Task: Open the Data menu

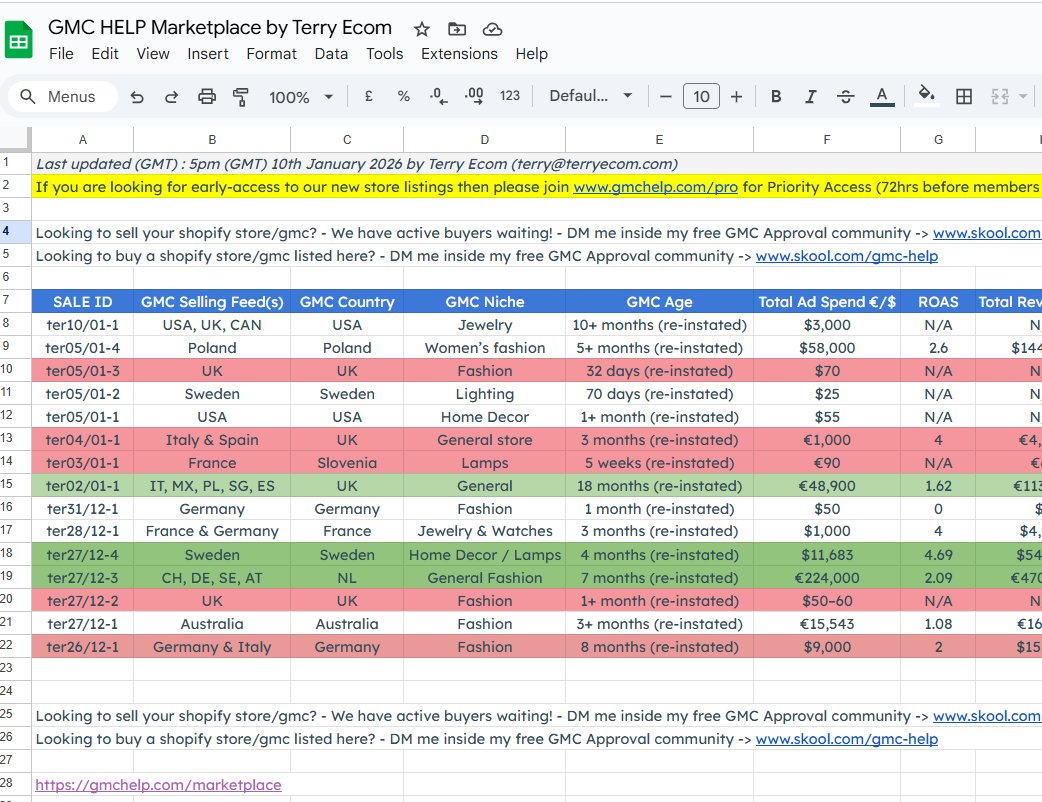Action: 331,54
